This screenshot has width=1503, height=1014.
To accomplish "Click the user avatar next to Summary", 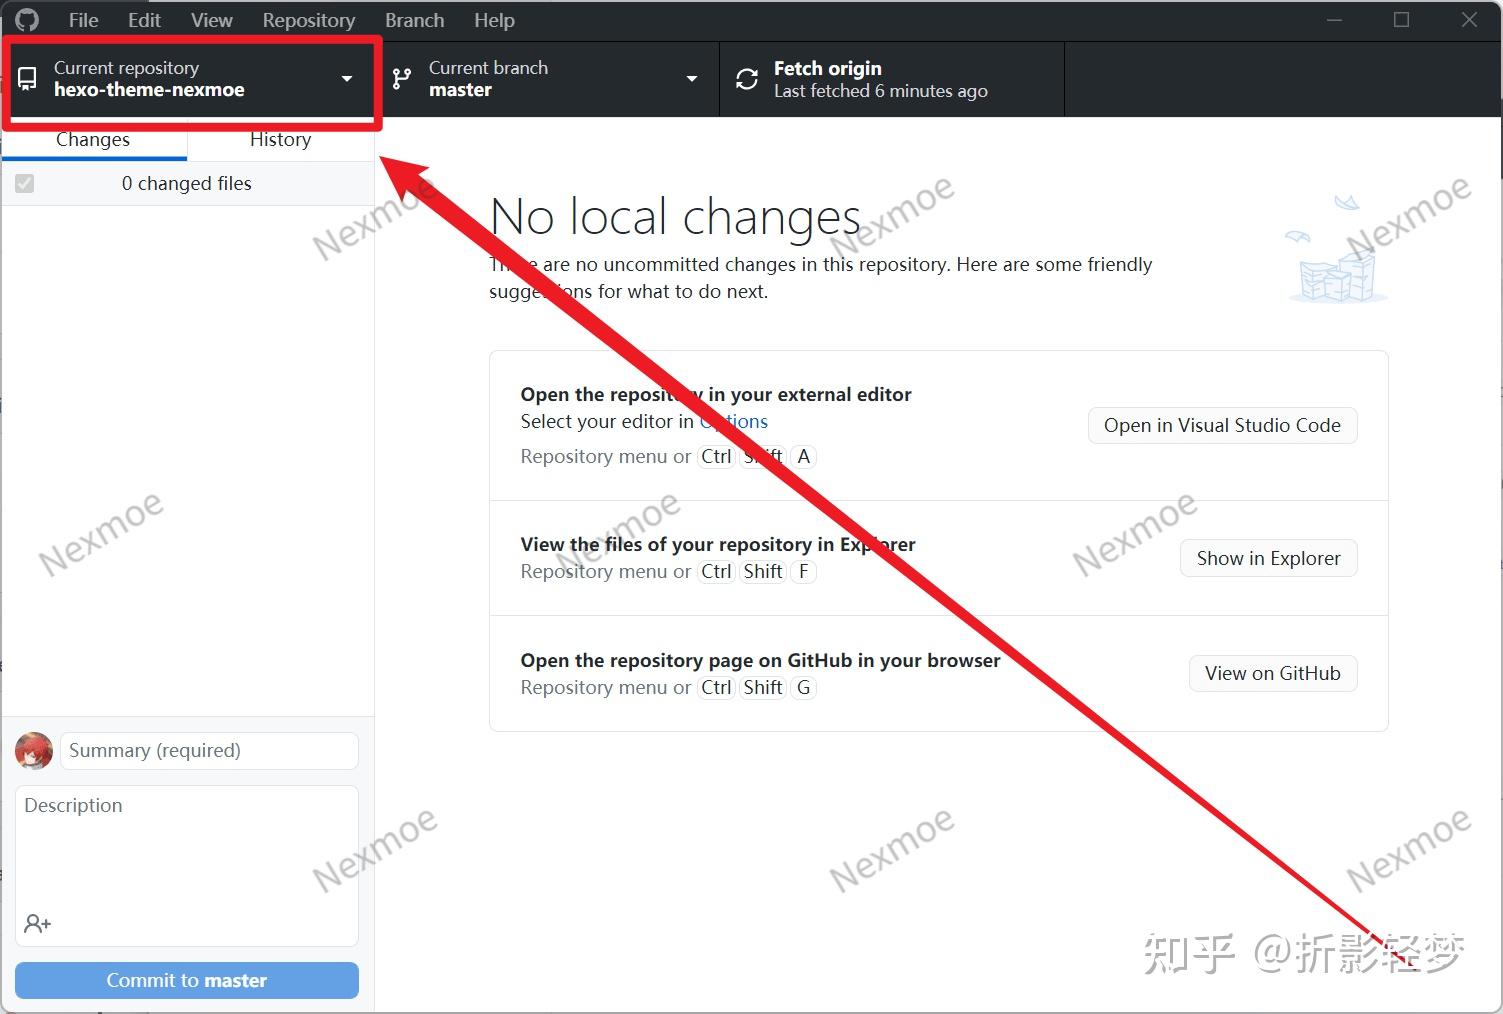I will [x=34, y=751].
